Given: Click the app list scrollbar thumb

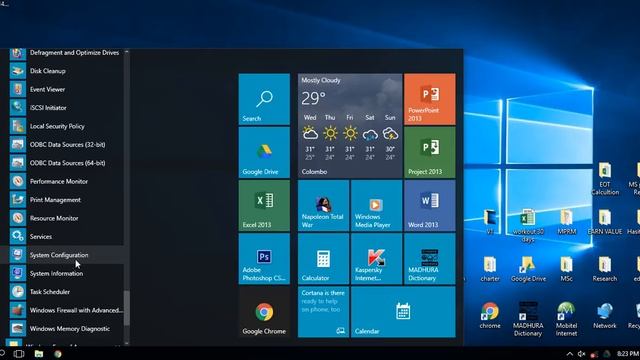Looking at the screenshot, I should (x=127, y=308).
